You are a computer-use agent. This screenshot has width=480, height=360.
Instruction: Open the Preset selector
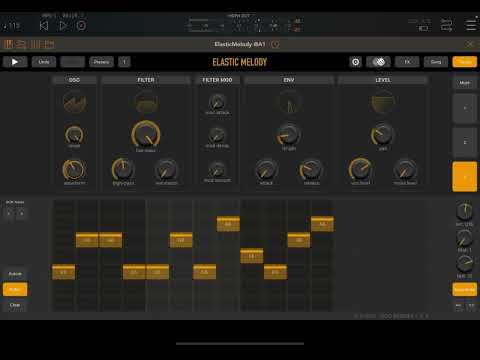101,62
